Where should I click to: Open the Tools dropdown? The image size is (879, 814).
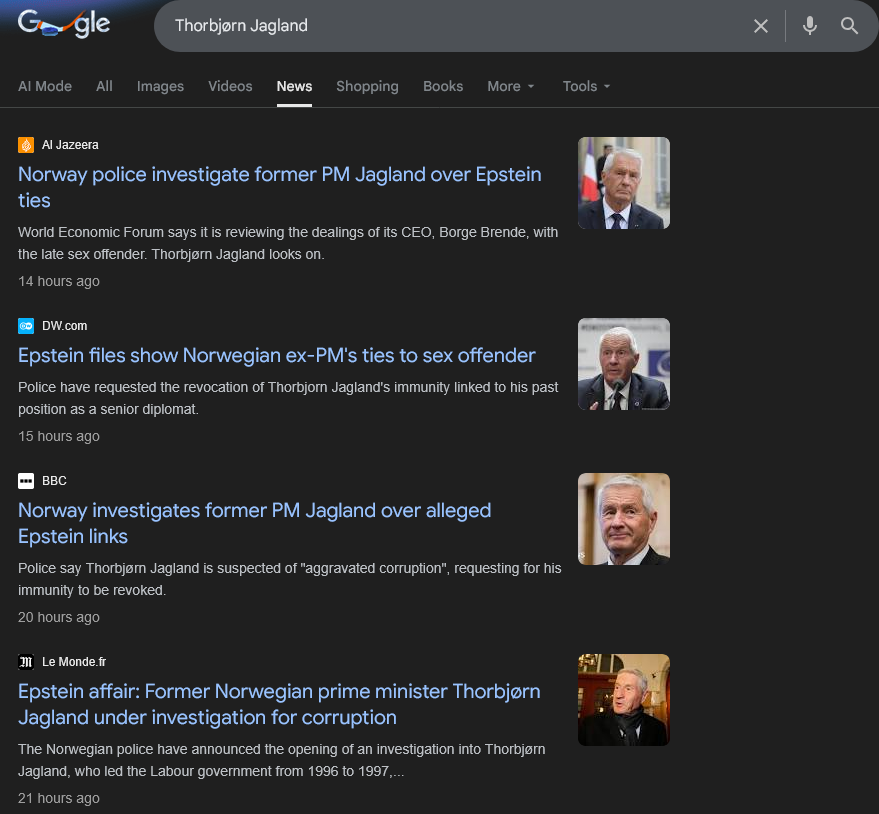pos(586,86)
